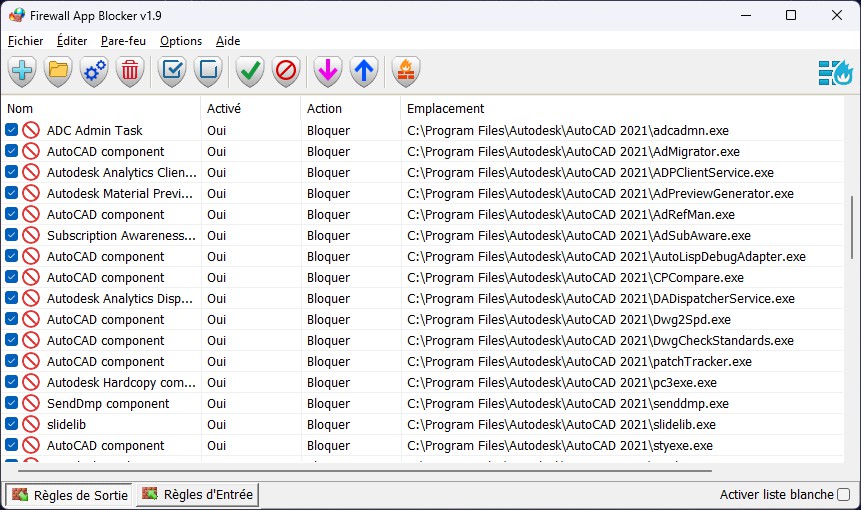Select the AdPreviewGenerator.exe path cell
This screenshot has height=510, width=861.
click(600, 194)
